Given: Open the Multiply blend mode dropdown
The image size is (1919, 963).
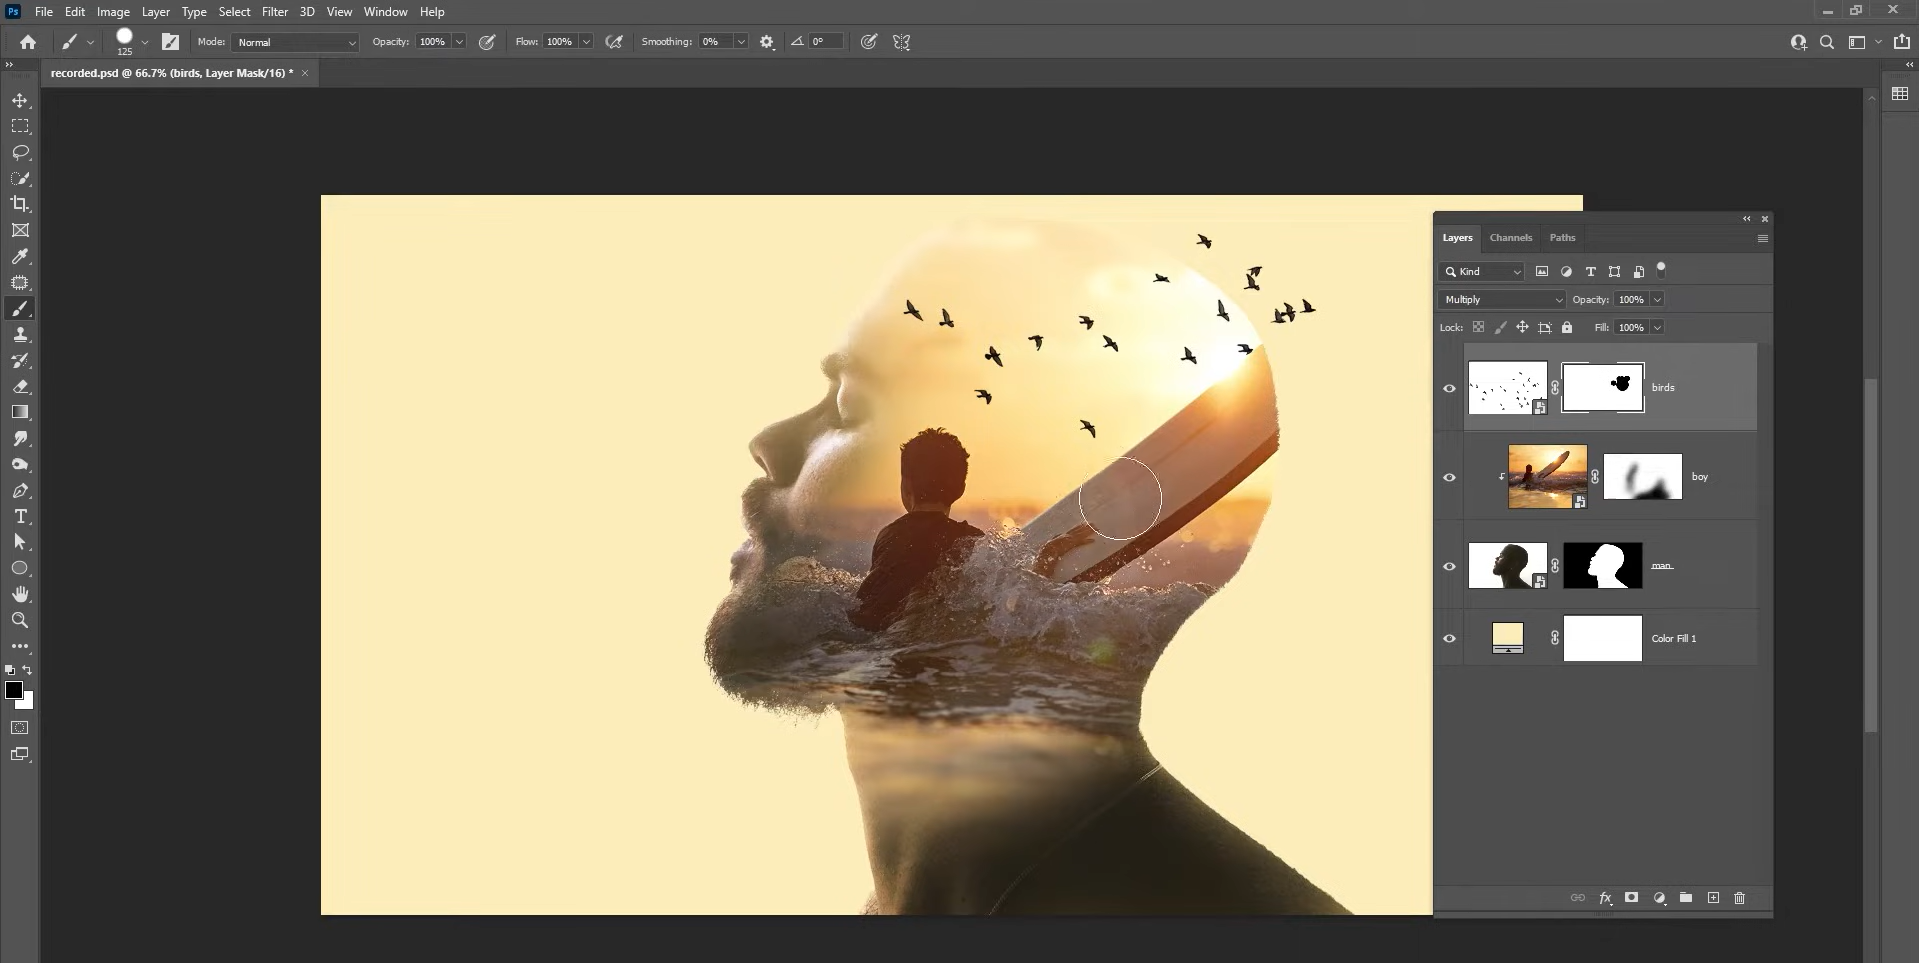Looking at the screenshot, I should pyautogui.click(x=1502, y=299).
